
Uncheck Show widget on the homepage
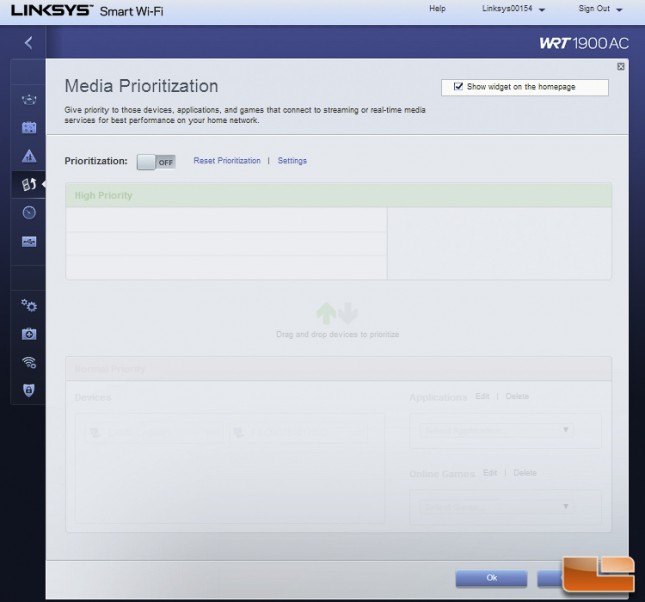[458, 87]
